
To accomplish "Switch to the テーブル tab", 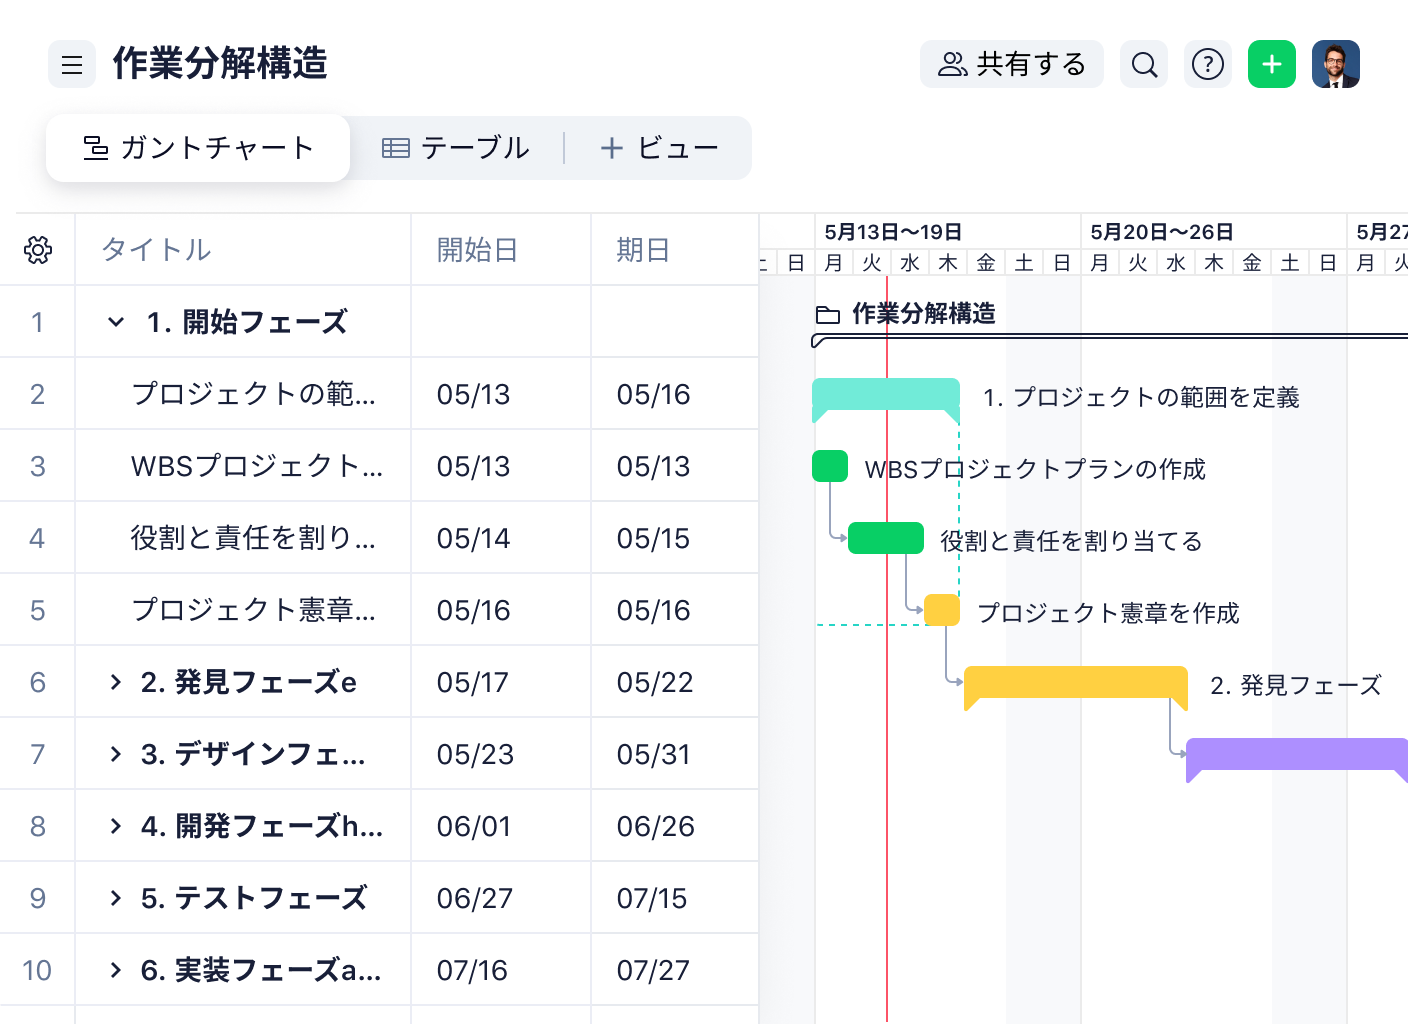I will (x=456, y=148).
